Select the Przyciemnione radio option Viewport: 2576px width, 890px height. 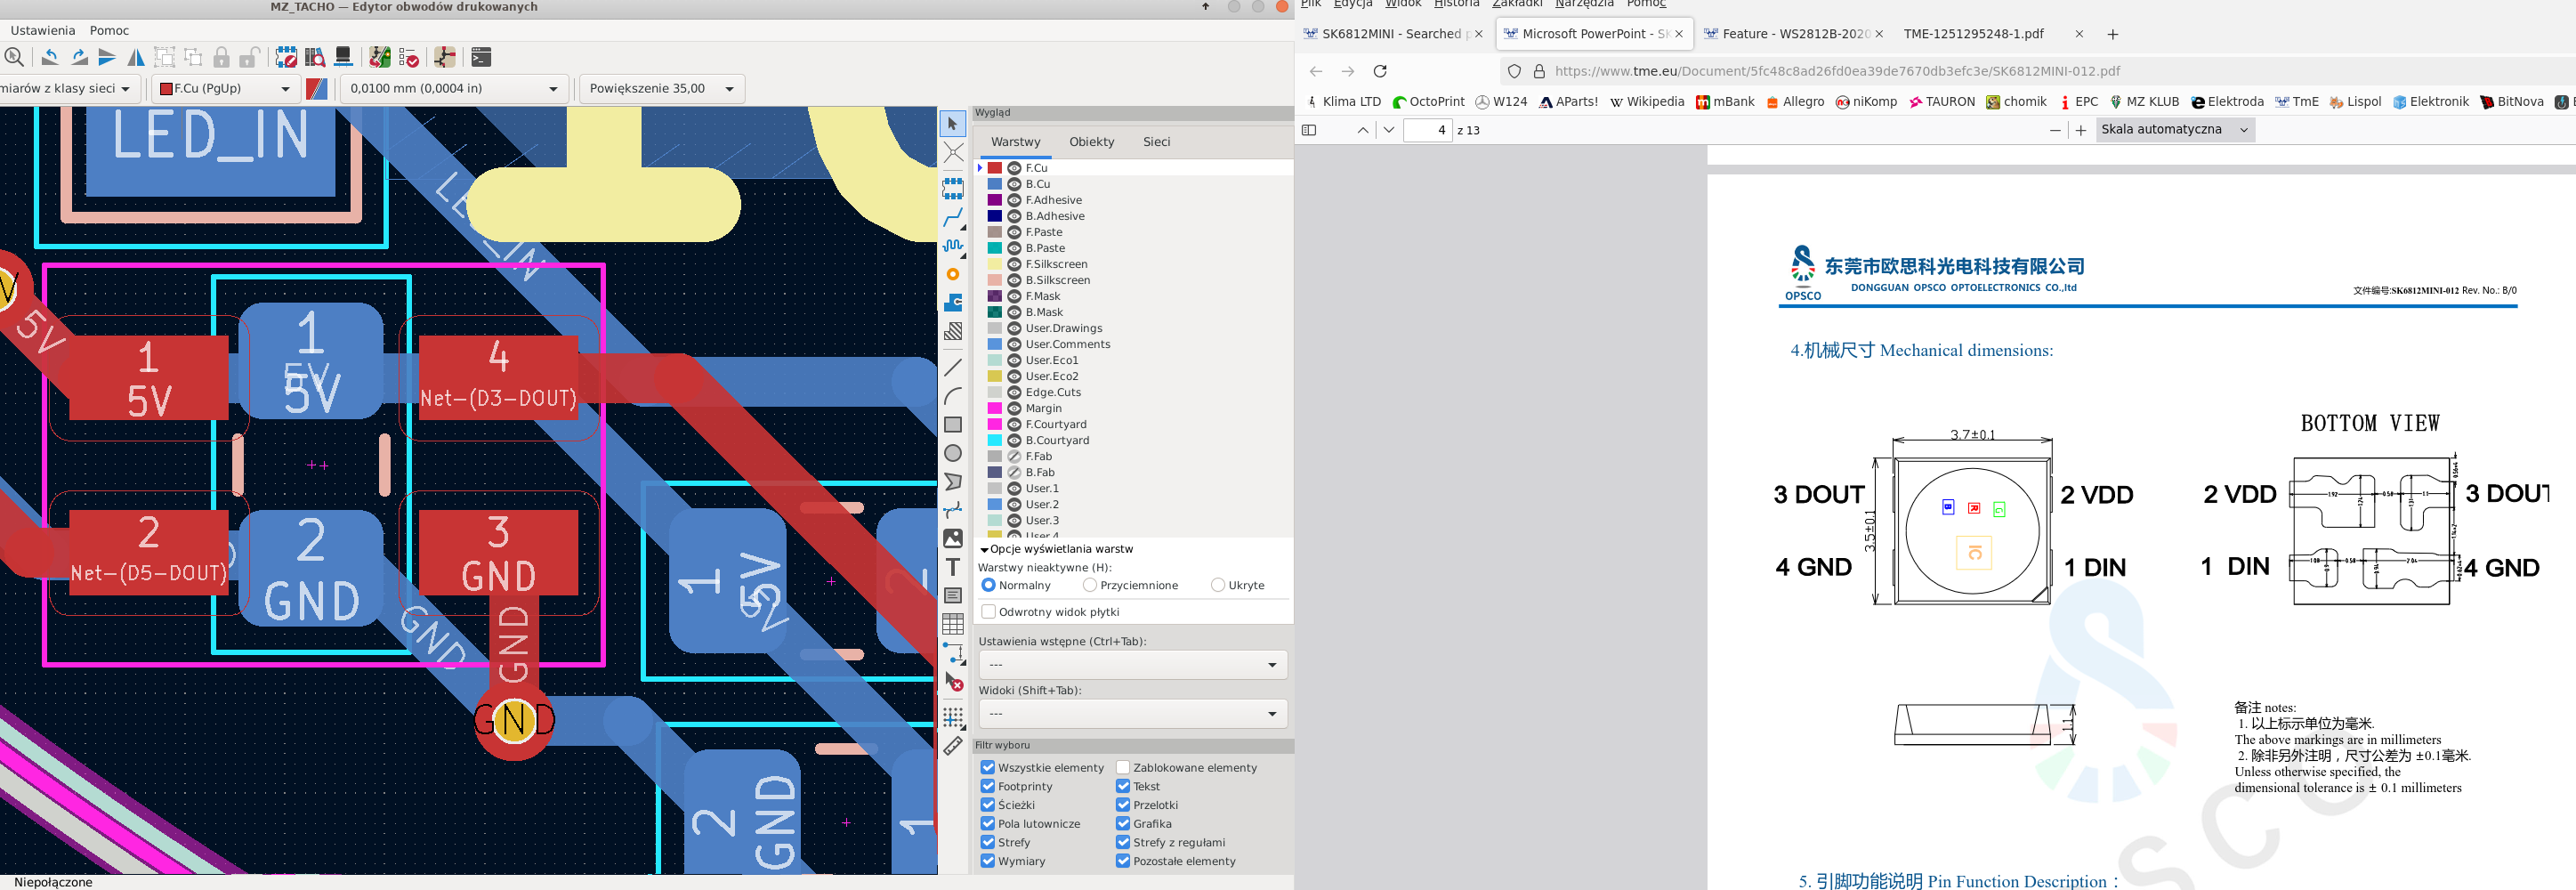(1090, 585)
